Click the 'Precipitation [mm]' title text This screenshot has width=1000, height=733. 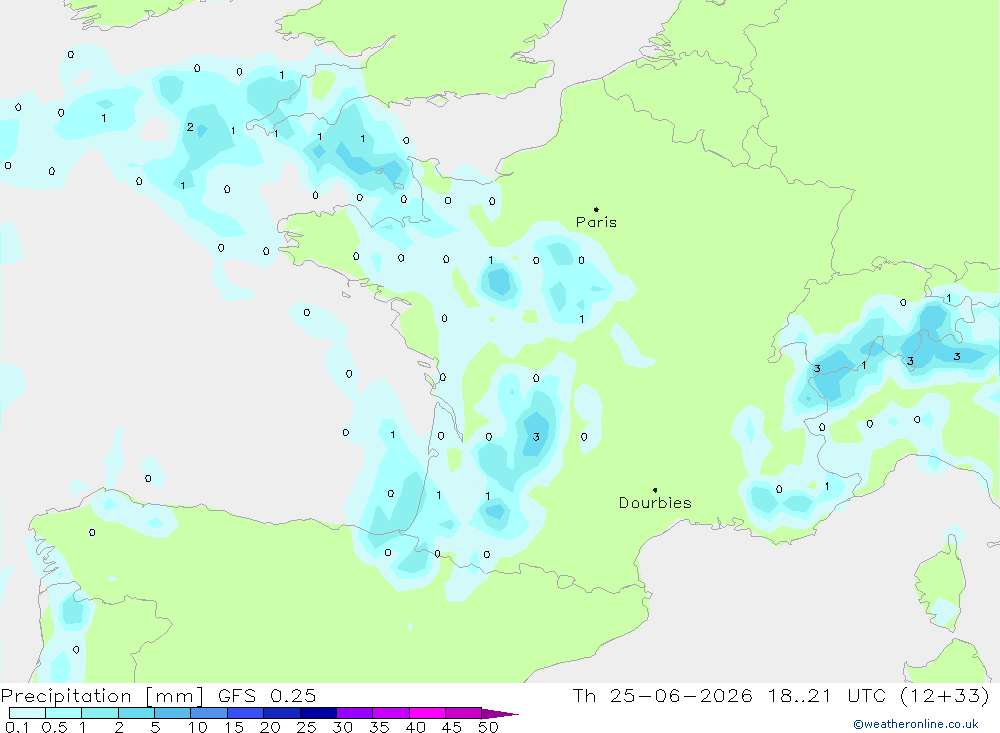pyautogui.click(x=102, y=696)
